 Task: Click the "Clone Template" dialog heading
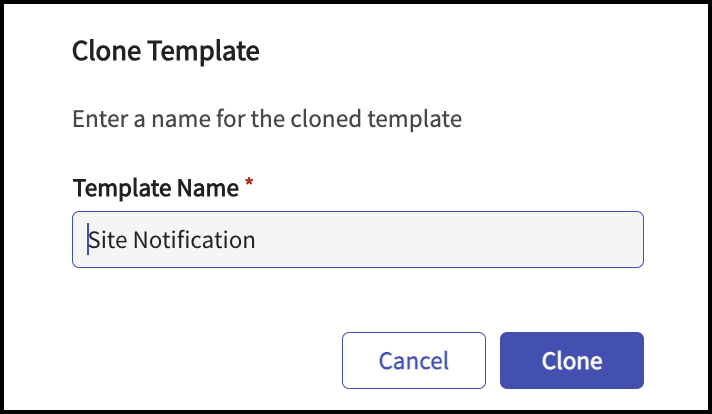point(166,51)
